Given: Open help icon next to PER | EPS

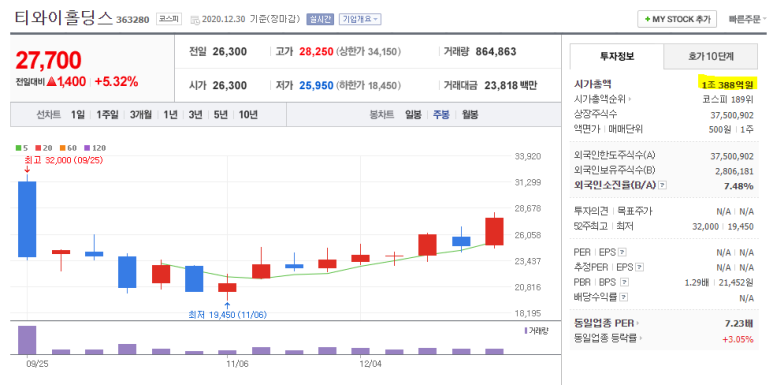Looking at the screenshot, I should pos(622,252).
